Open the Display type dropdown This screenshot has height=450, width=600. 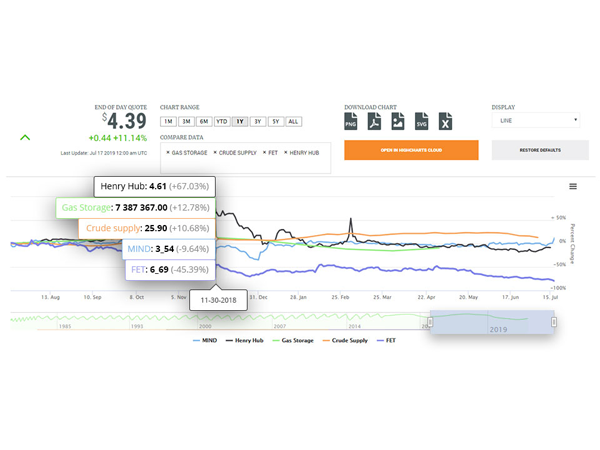536,120
